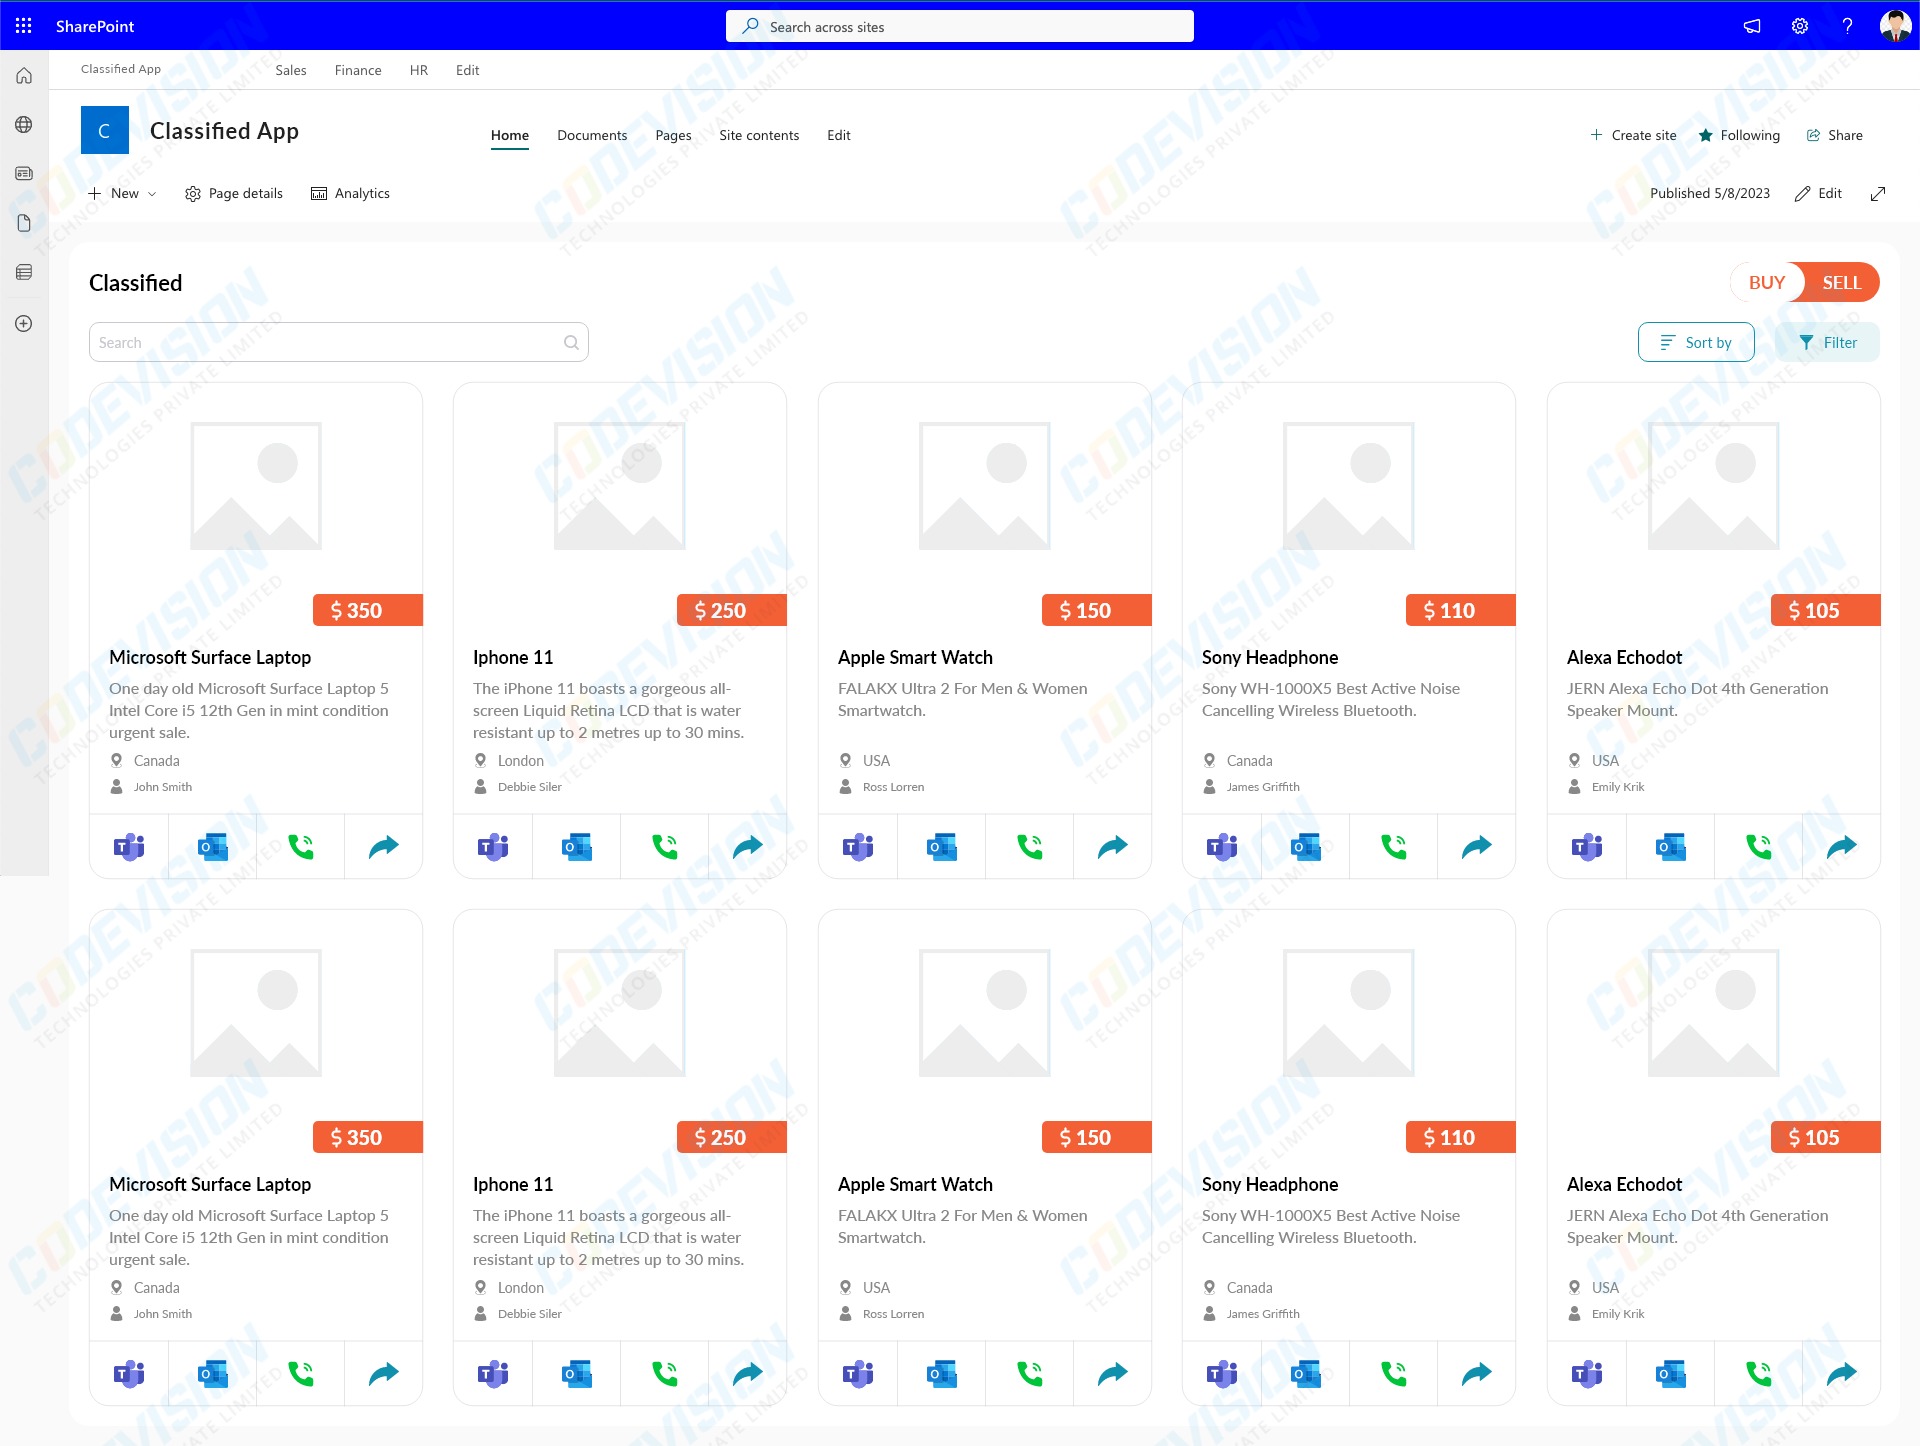Switch toggle to SELL mode
Viewport: 1920px width, 1446px height.
(x=1841, y=283)
